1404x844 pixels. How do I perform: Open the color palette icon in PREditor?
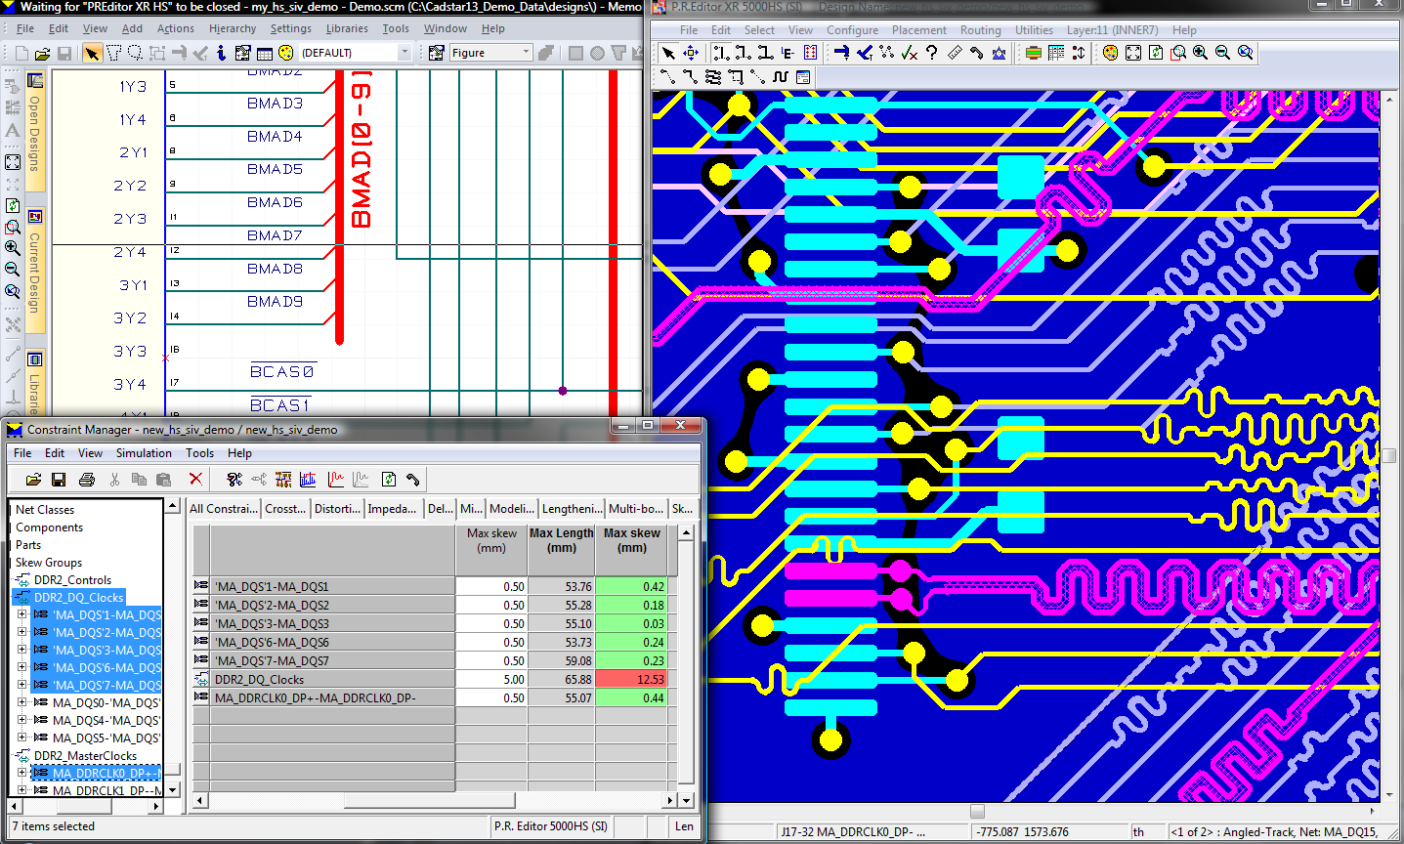(1109, 53)
